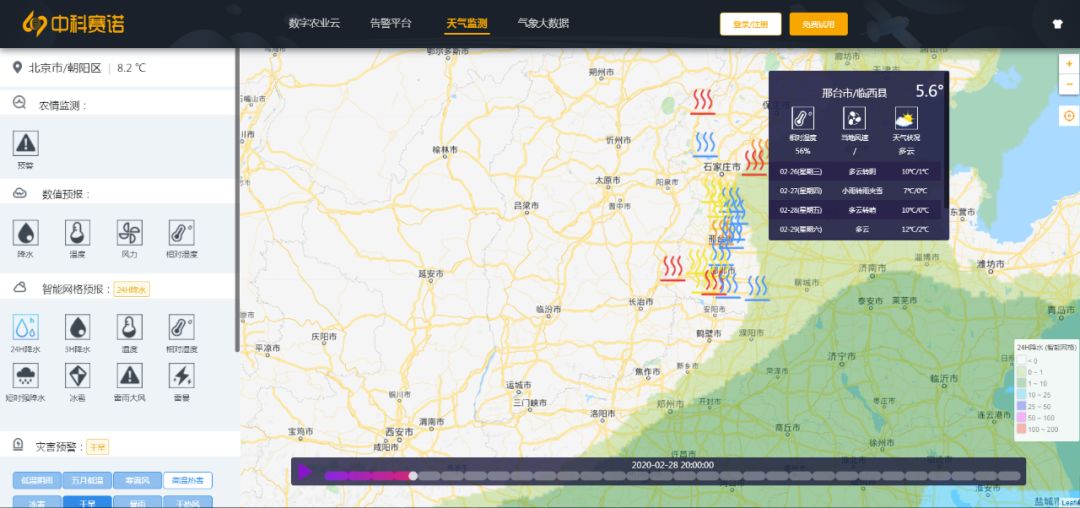Click the 数值预报 section header
Screen dimensions: 1080x508
(x=66, y=195)
